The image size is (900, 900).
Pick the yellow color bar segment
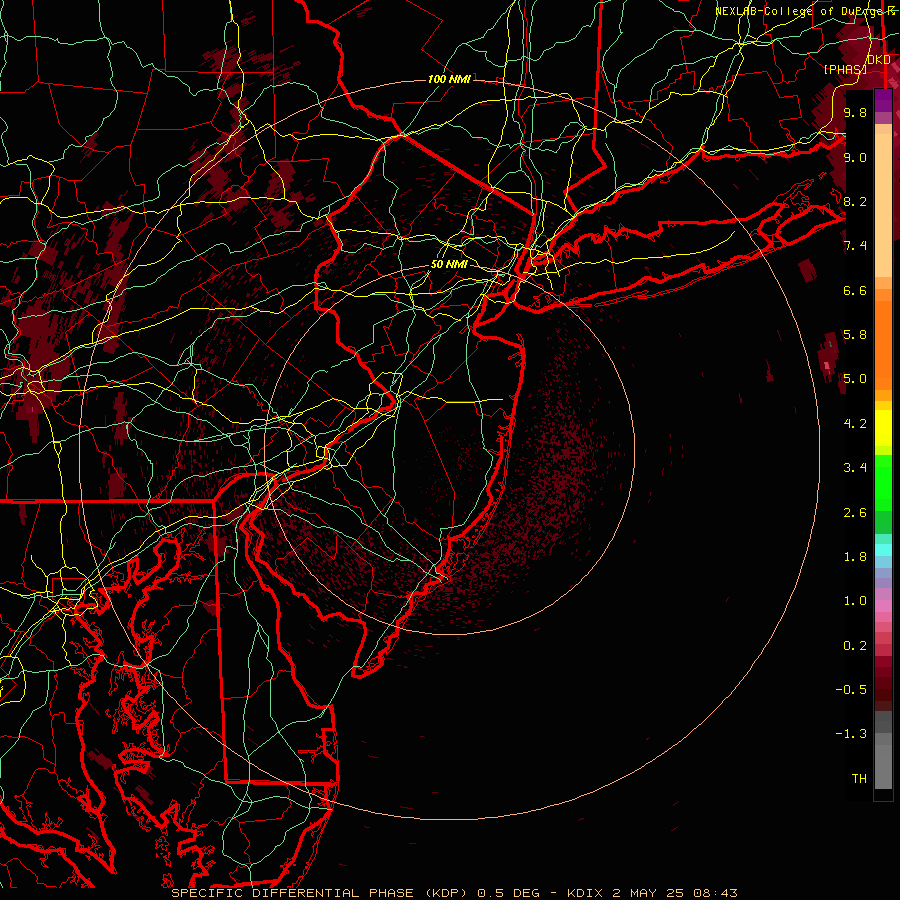coord(883,428)
